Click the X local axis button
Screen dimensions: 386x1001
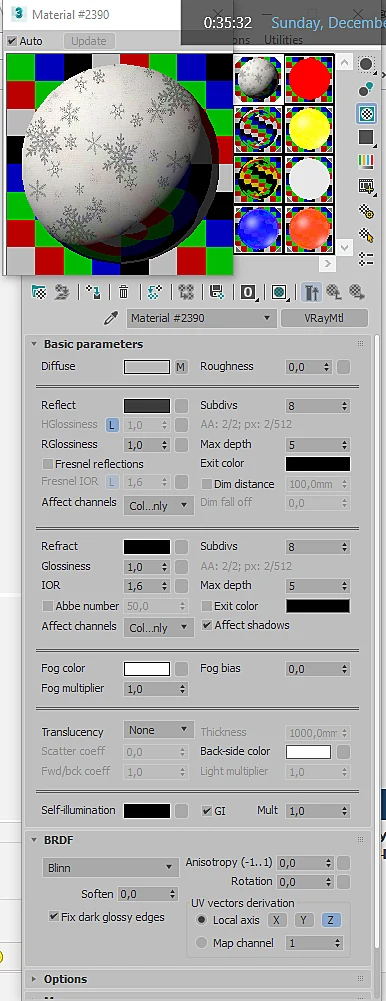(276, 920)
